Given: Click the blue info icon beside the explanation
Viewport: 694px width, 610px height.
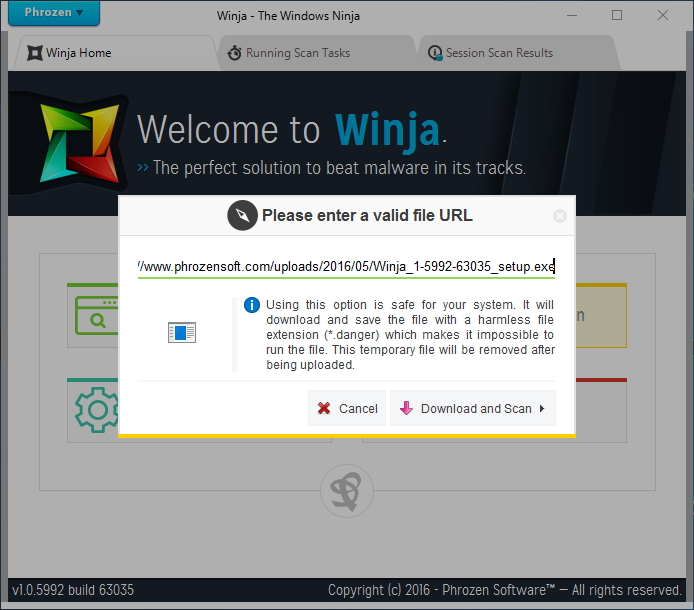Looking at the screenshot, I should pyautogui.click(x=252, y=305).
